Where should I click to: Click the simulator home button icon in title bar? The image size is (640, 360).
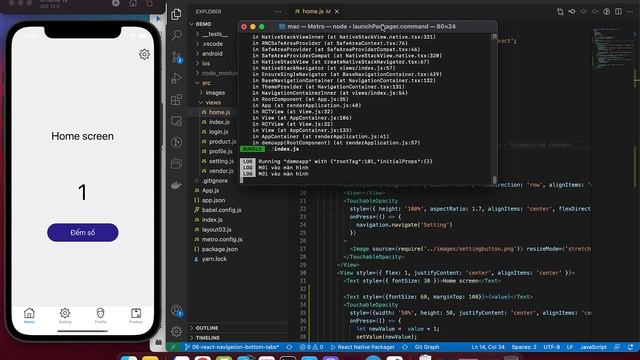click(133, 4)
